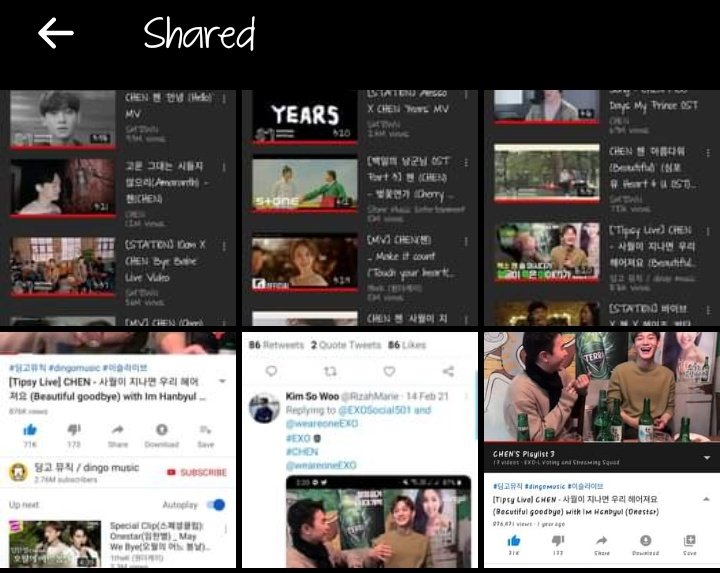Open more options for Tipsy Live list row
Viewport: 720px width, 573px height.
click(708, 231)
